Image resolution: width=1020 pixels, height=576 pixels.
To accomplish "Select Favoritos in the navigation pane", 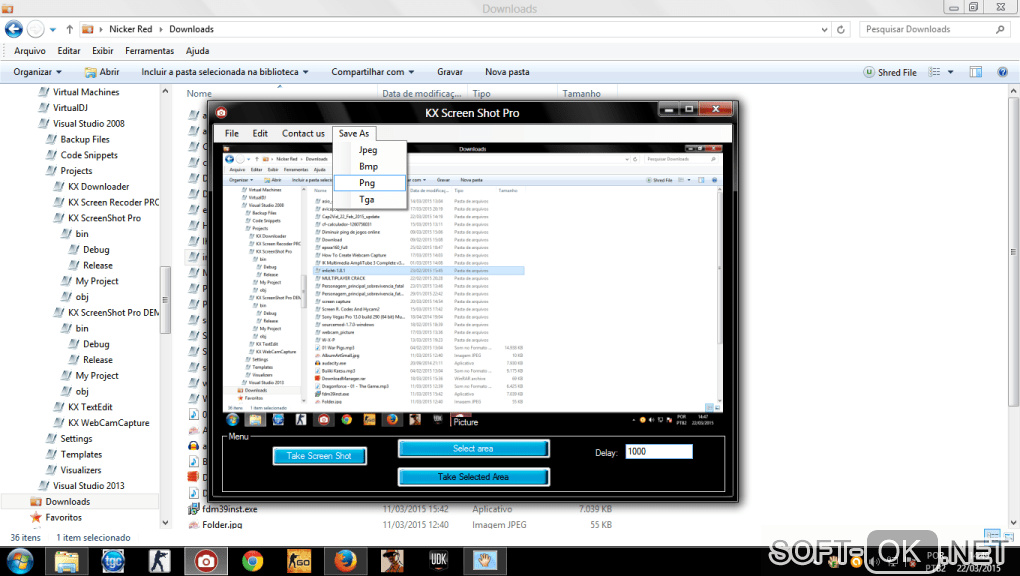I will point(56,517).
